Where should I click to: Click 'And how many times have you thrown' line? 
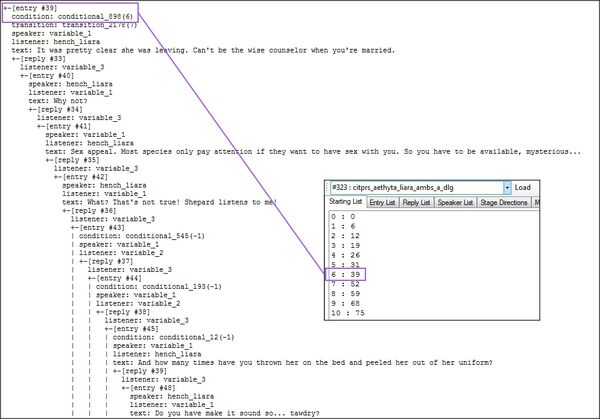(302, 362)
